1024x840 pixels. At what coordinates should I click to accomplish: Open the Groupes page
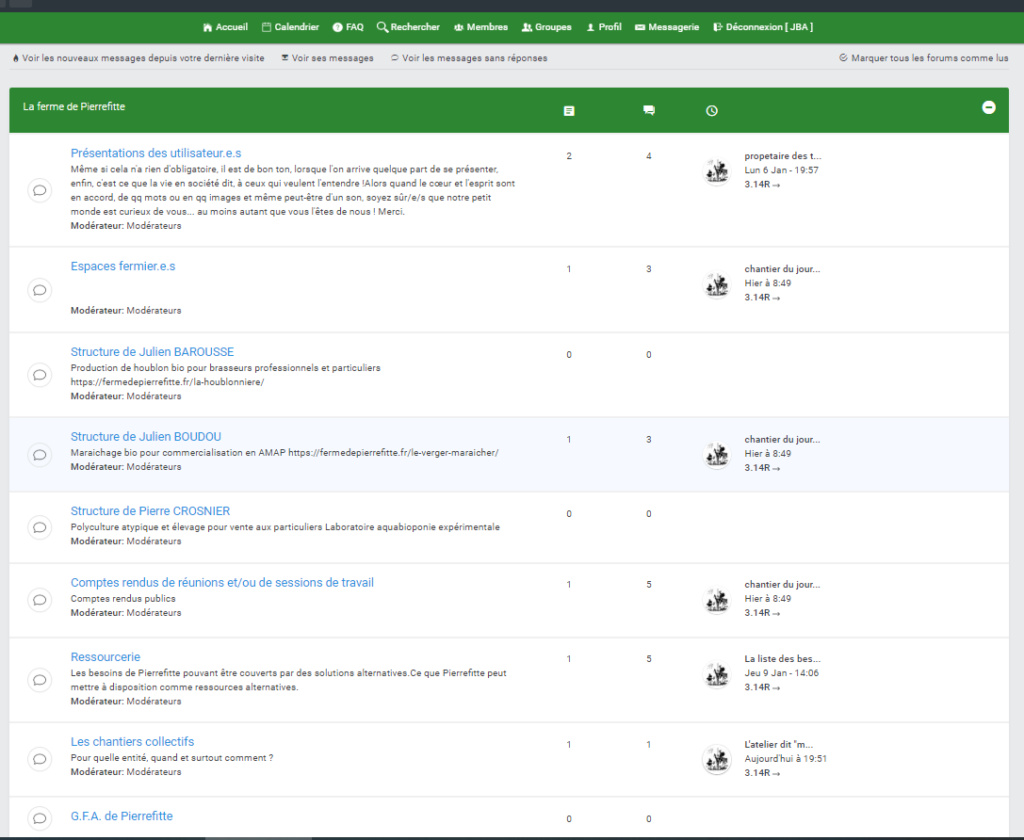(547, 27)
